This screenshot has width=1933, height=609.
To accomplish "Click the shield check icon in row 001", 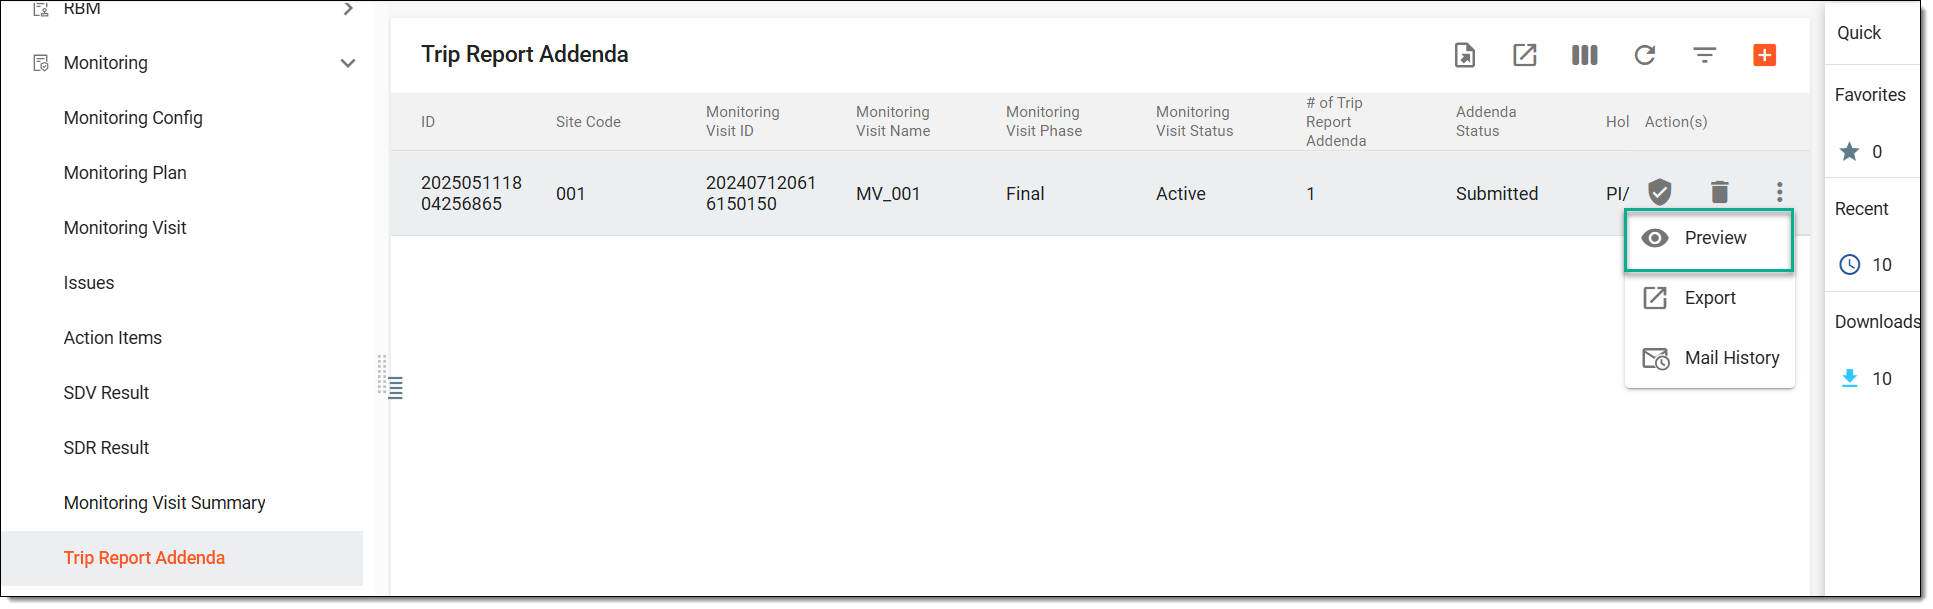I will [x=1660, y=191].
